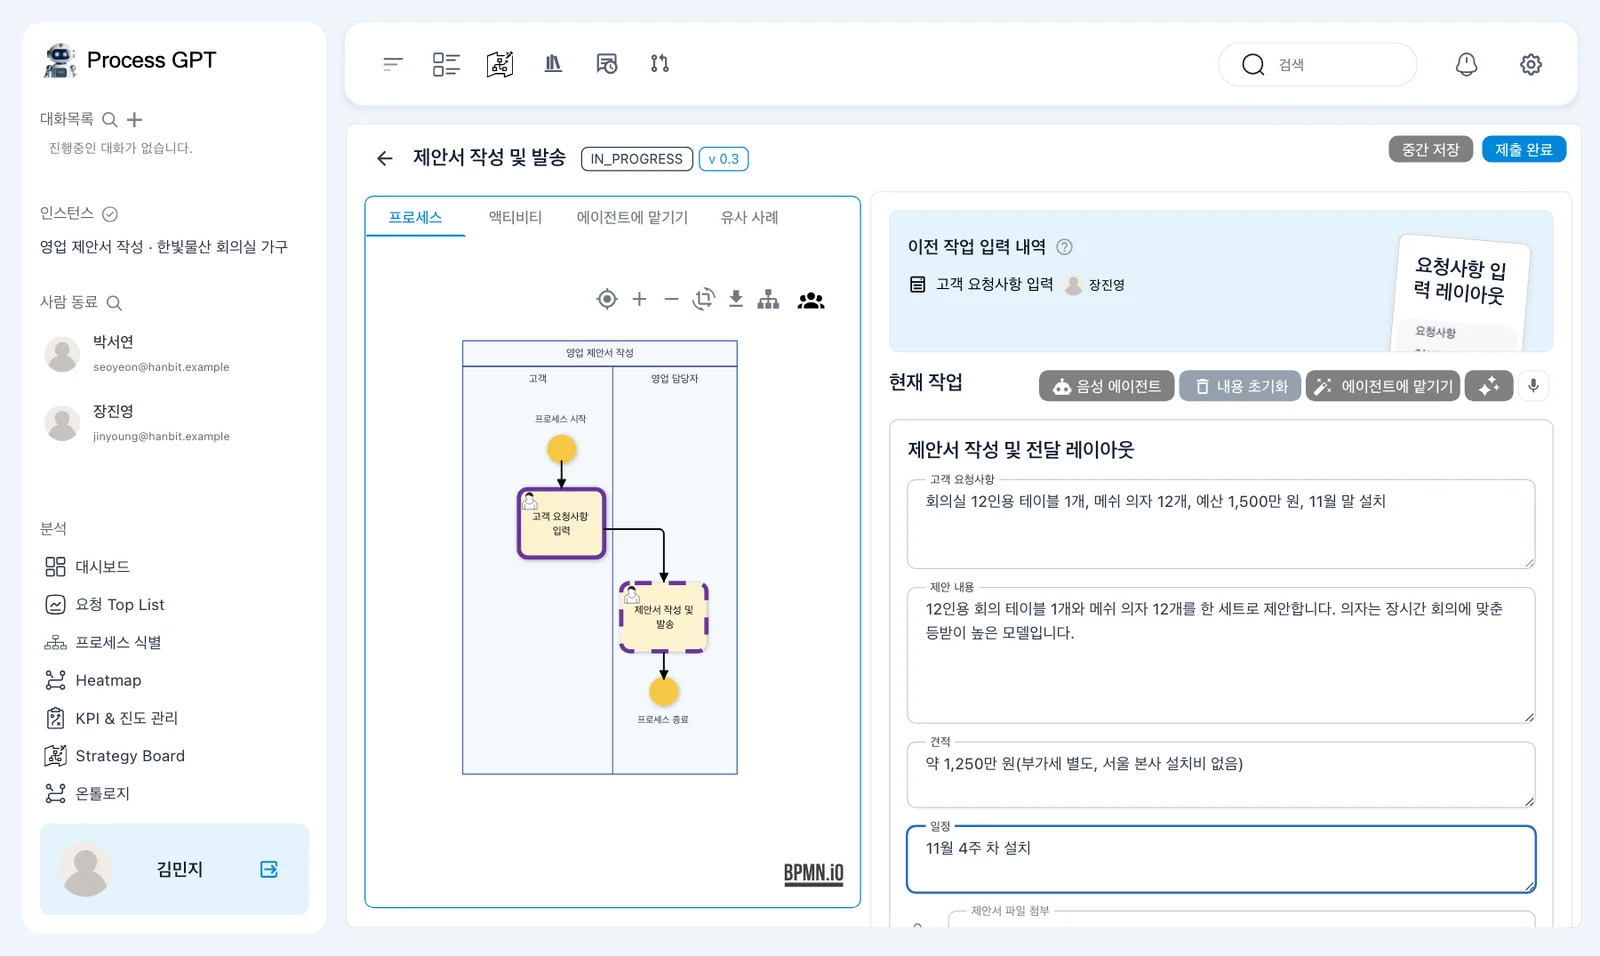Screen dimensions: 1600x956
Task: Open instance 영업 제안서 작성 · 한빛물산 회의실 가구
Action: tap(164, 247)
